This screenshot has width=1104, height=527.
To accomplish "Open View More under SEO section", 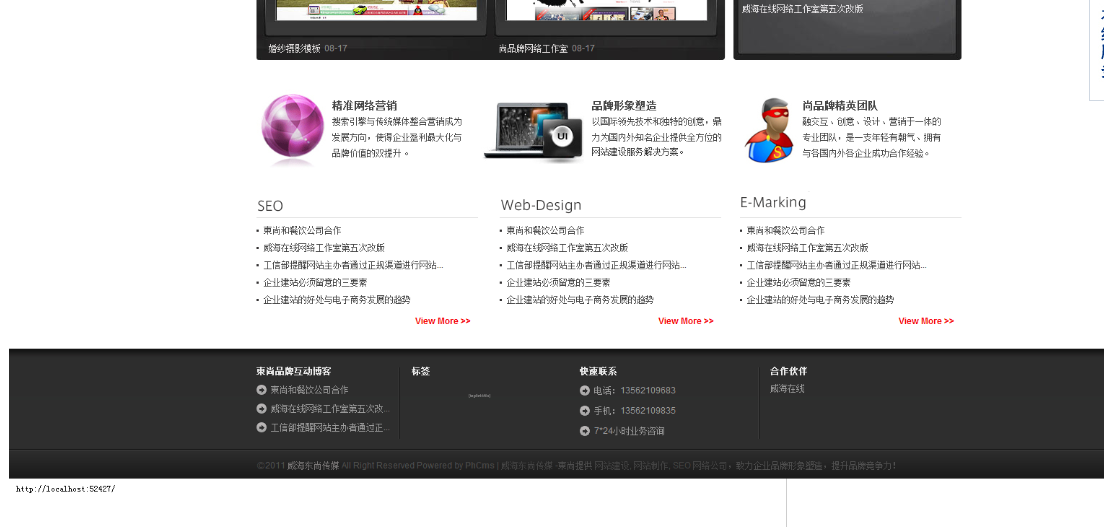I will coord(442,321).
